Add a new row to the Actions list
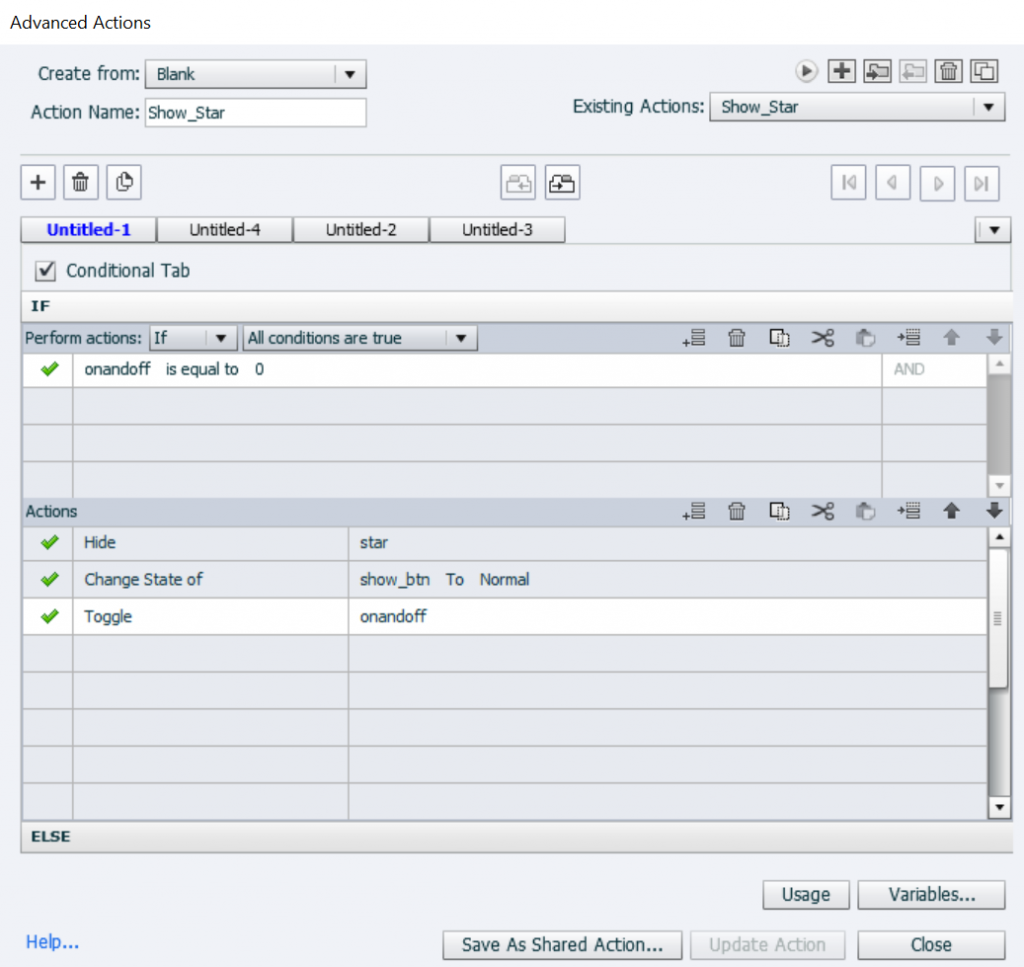The width and height of the screenshot is (1024, 967). pyautogui.click(x=694, y=511)
